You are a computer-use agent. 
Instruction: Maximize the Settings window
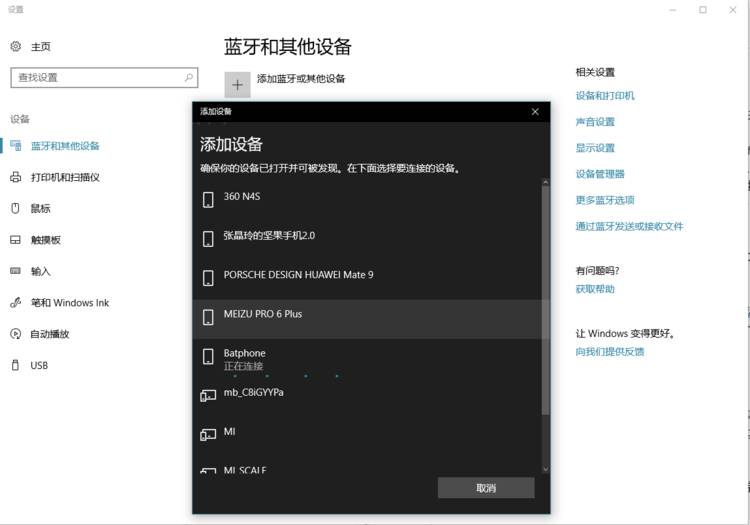pyautogui.click(x=703, y=10)
